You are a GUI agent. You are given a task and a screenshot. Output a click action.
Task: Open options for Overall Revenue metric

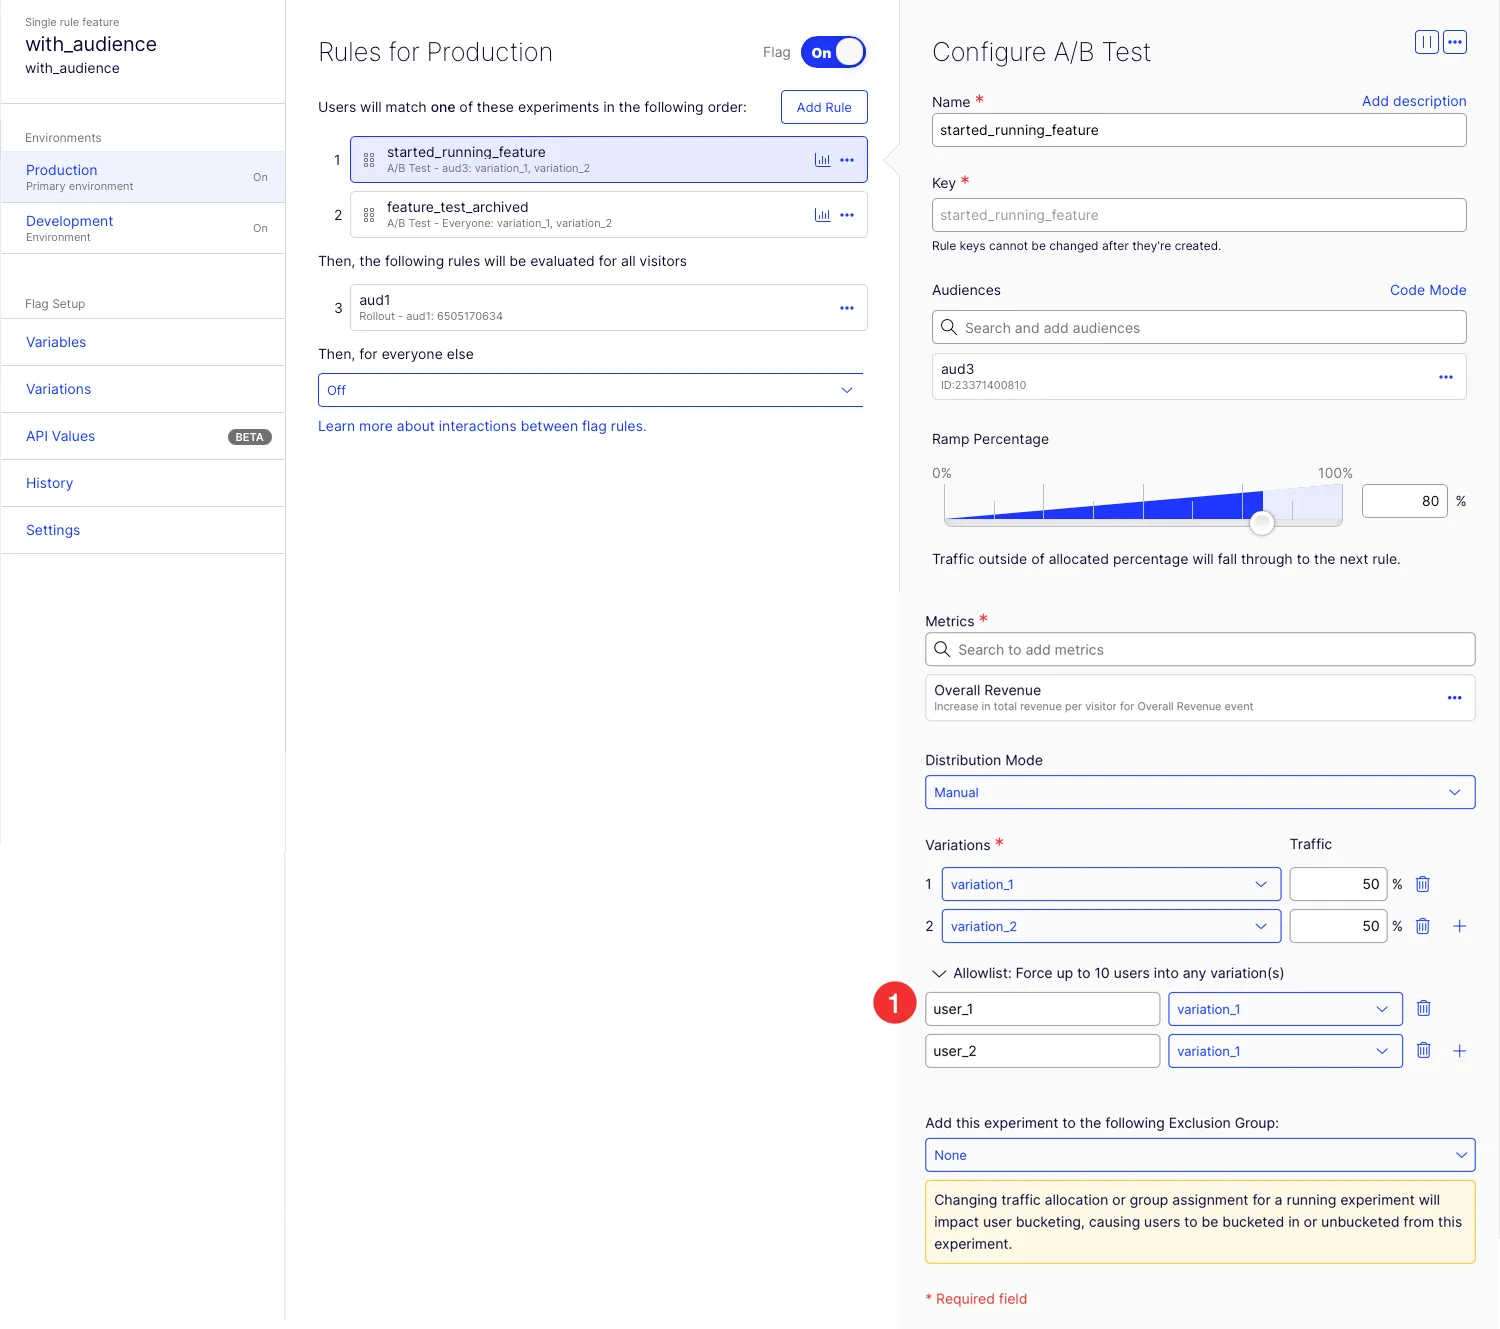1454,698
